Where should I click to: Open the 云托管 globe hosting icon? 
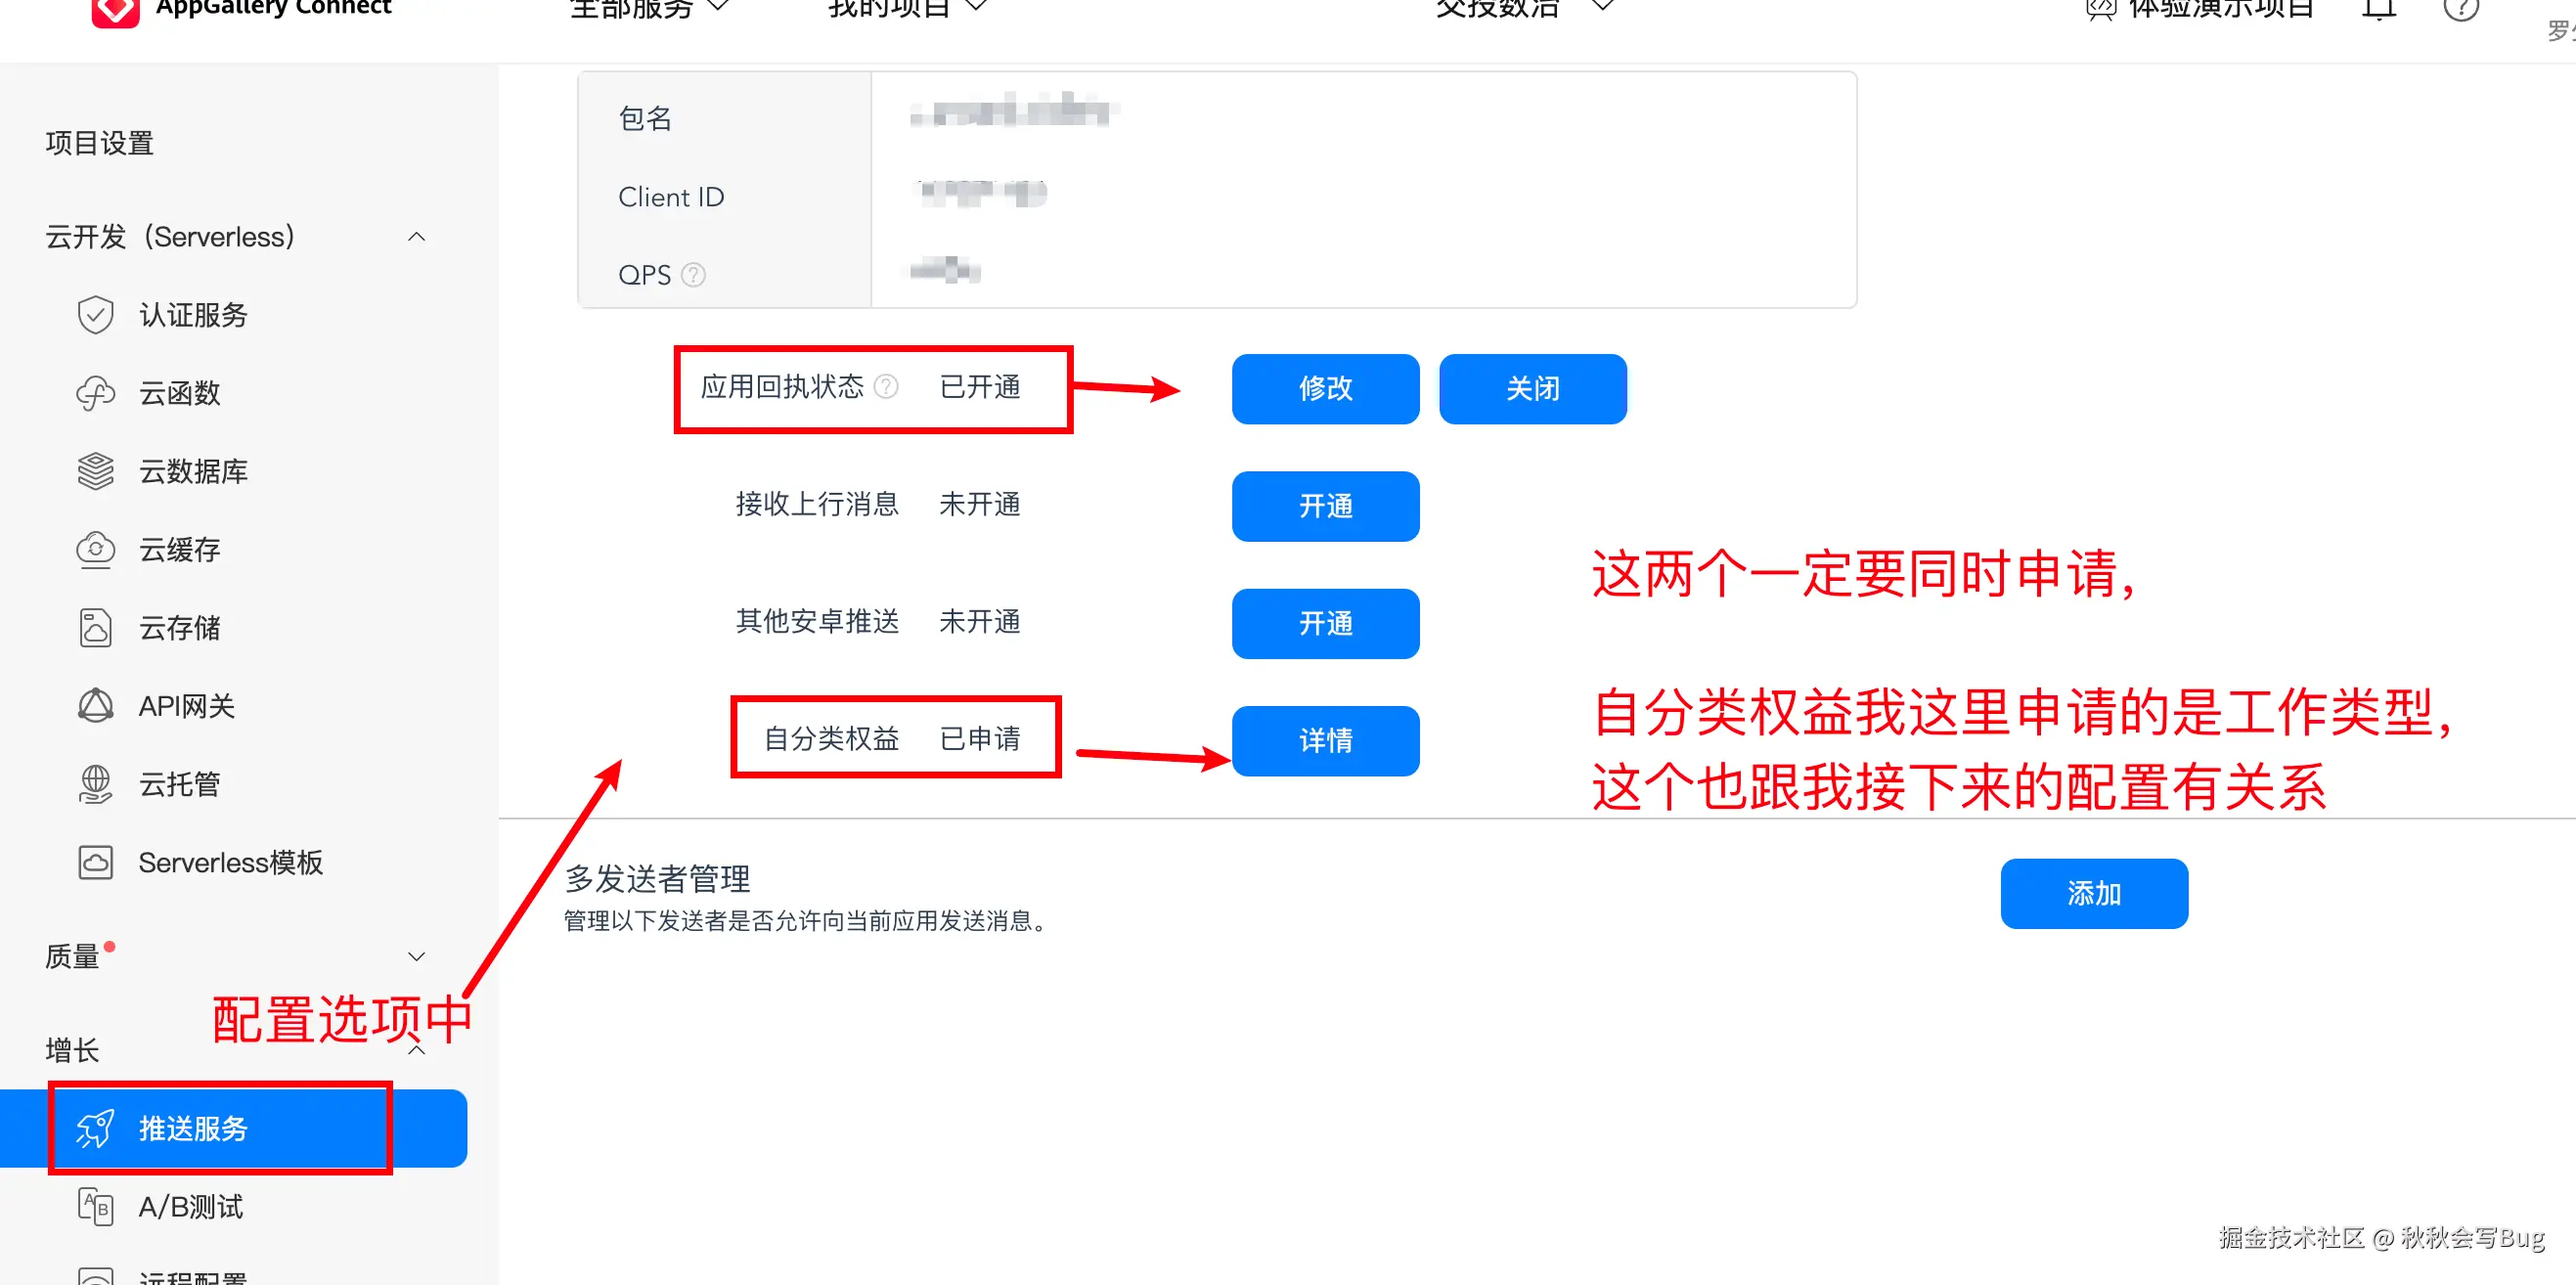coord(95,783)
